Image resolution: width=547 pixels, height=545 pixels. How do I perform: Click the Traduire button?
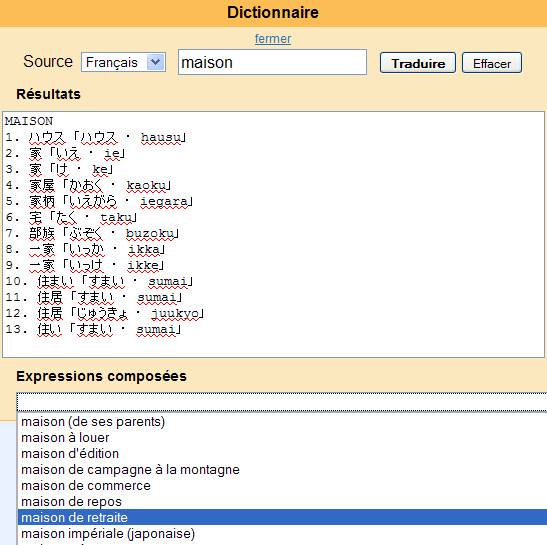[x=418, y=63]
